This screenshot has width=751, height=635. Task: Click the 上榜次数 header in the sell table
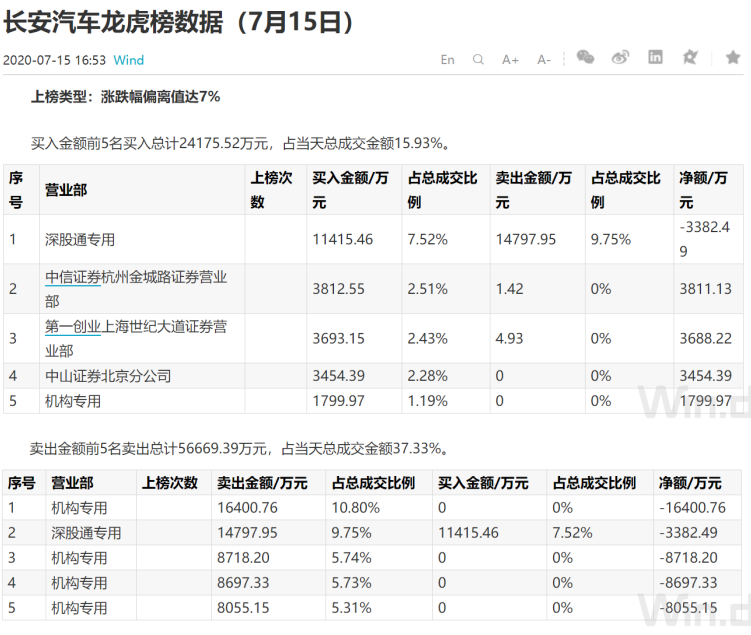pyautogui.click(x=171, y=483)
